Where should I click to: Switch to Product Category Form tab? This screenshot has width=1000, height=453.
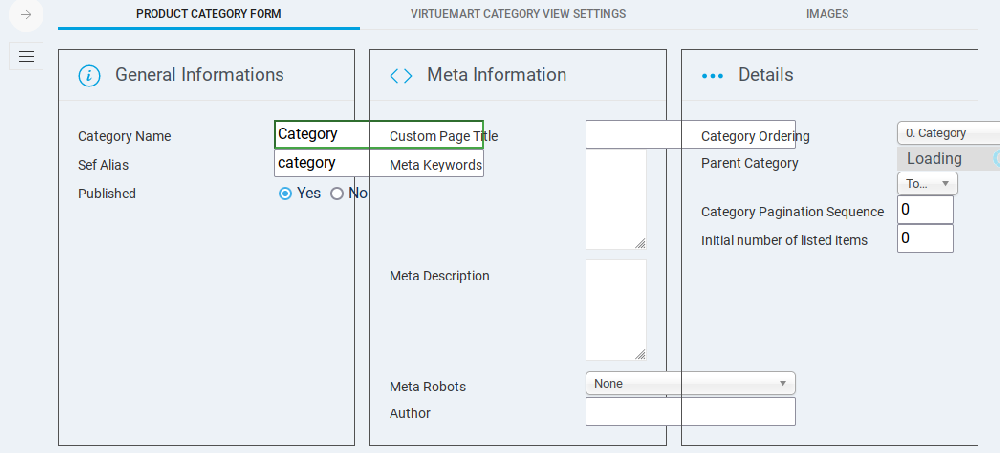[209, 14]
